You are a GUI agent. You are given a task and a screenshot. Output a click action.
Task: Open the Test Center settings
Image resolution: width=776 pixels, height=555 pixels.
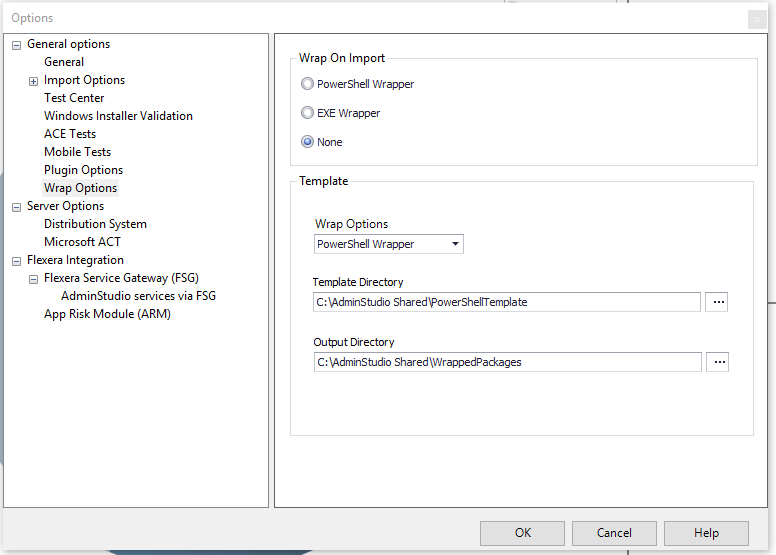point(74,98)
